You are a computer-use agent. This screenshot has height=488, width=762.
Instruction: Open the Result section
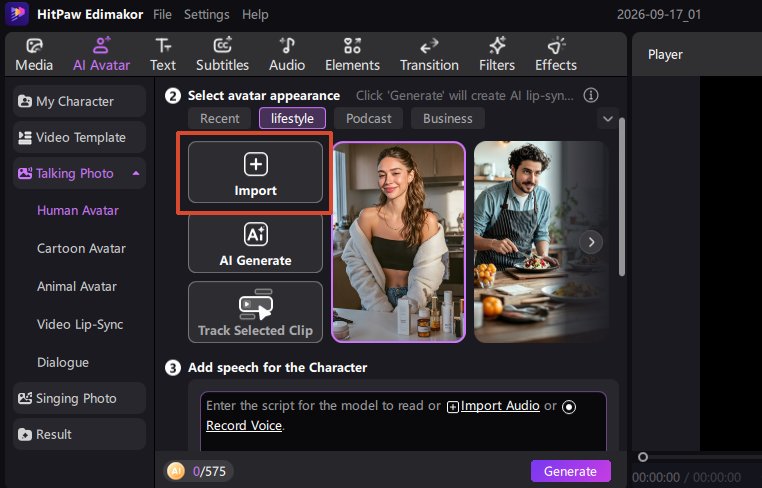coord(79,434)
